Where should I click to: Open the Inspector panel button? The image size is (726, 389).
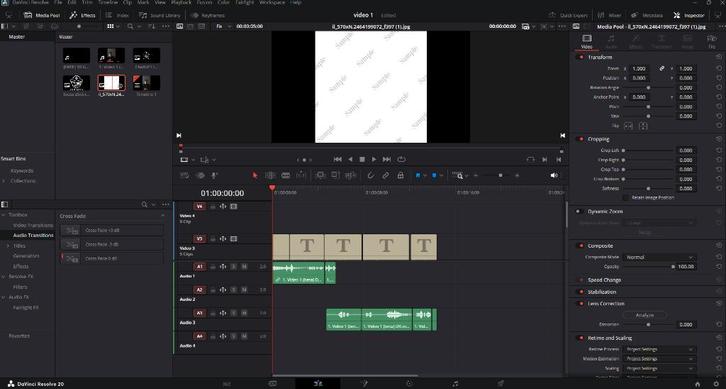[689, 15]
